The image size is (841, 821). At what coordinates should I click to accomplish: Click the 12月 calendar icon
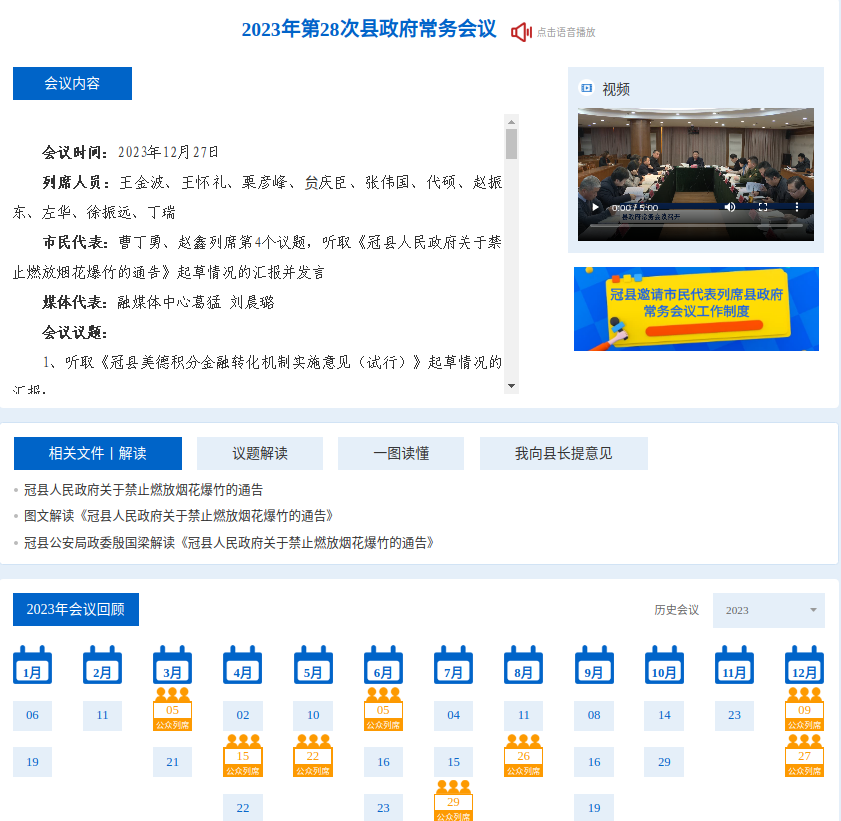[804, 665]
